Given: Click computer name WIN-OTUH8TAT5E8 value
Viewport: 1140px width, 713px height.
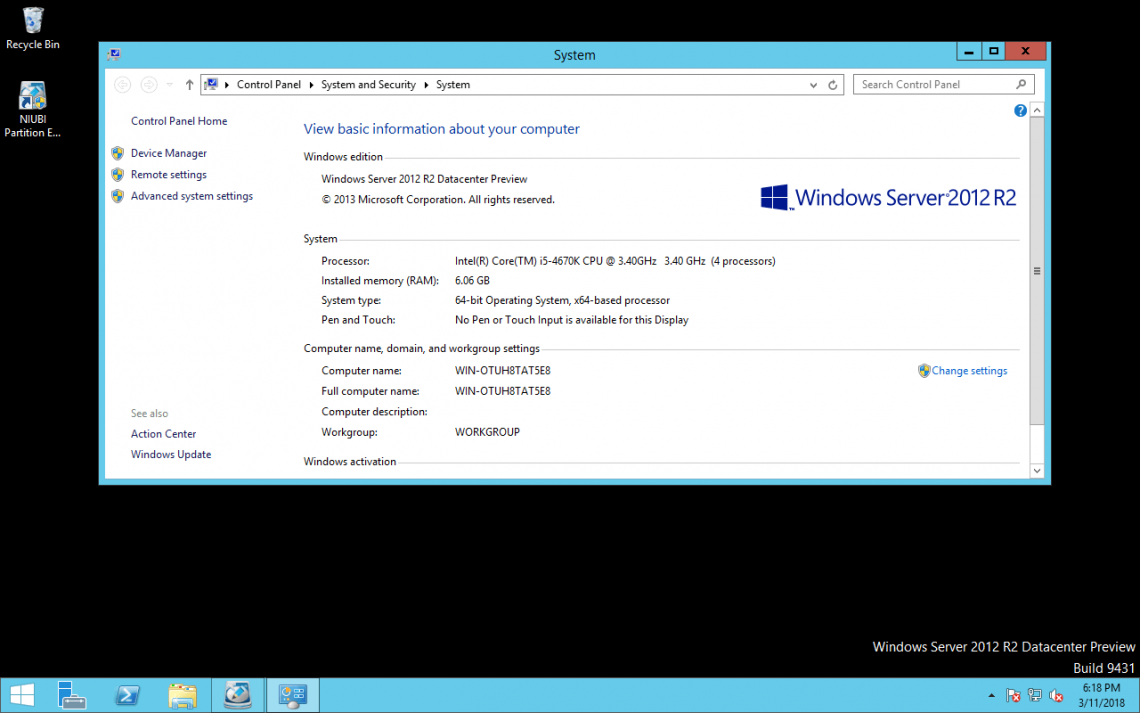Looking at the screenshot, I should coord(502,371).
